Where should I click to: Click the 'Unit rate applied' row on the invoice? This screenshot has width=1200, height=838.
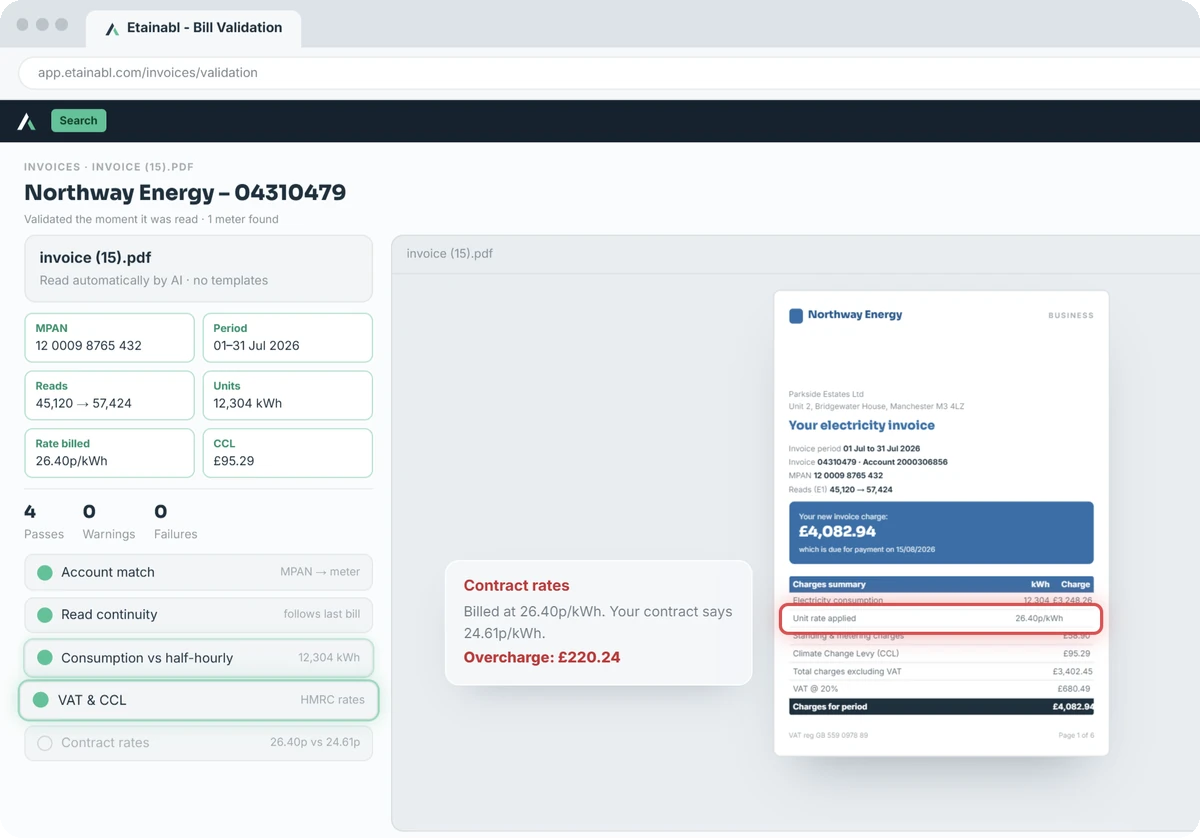click(941, 618)
